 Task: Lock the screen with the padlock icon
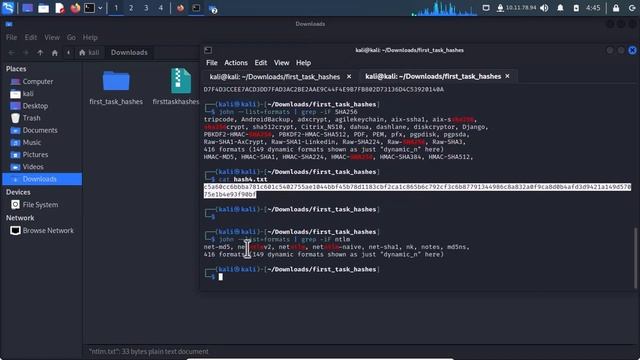616,8
